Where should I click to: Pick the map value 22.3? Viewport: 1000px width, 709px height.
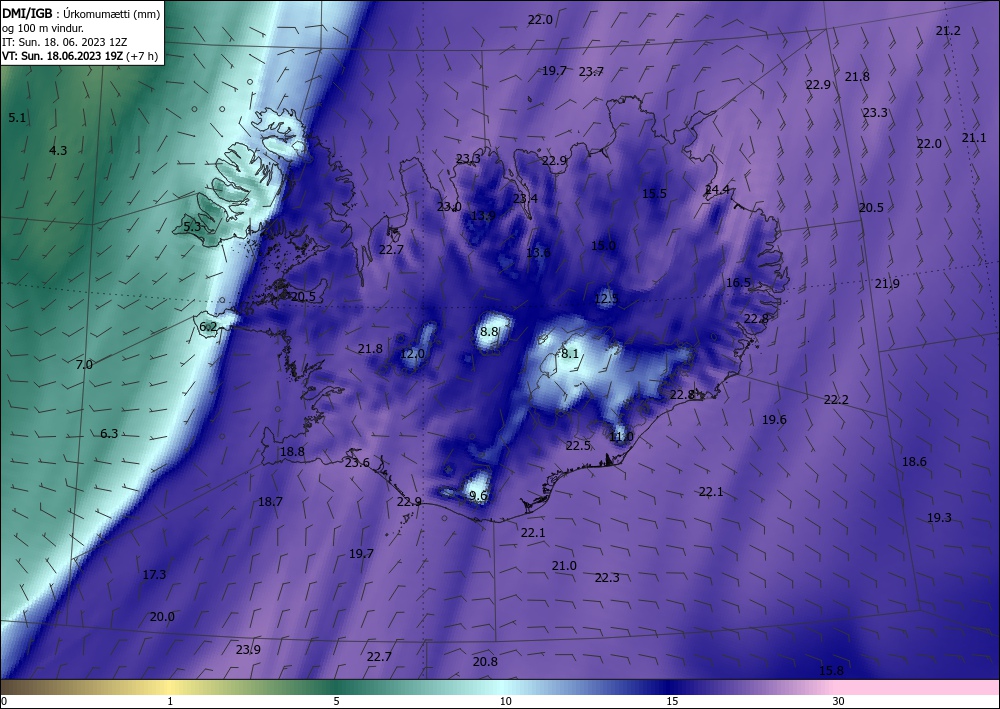(x=607, y=578)
